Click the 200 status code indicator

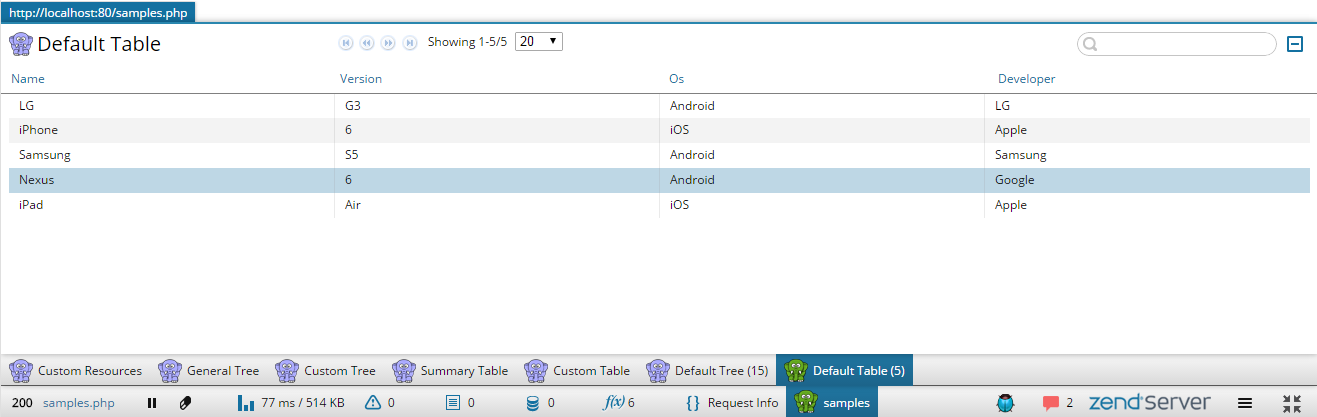click(23, 403)
